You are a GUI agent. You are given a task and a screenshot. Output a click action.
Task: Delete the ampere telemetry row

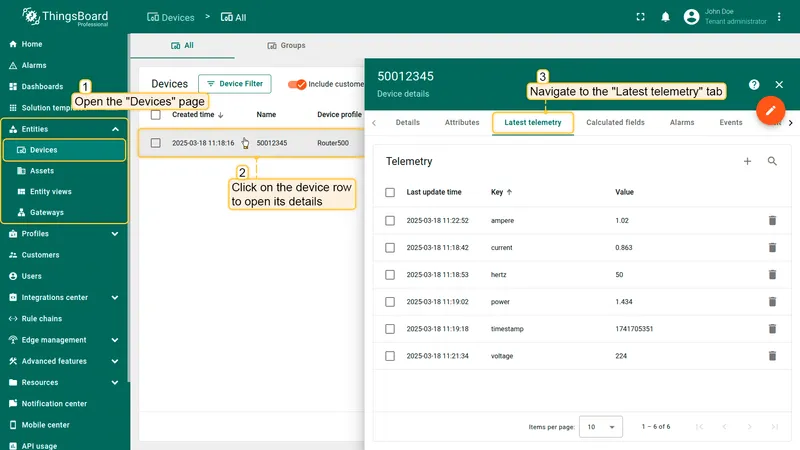point(772,220)
